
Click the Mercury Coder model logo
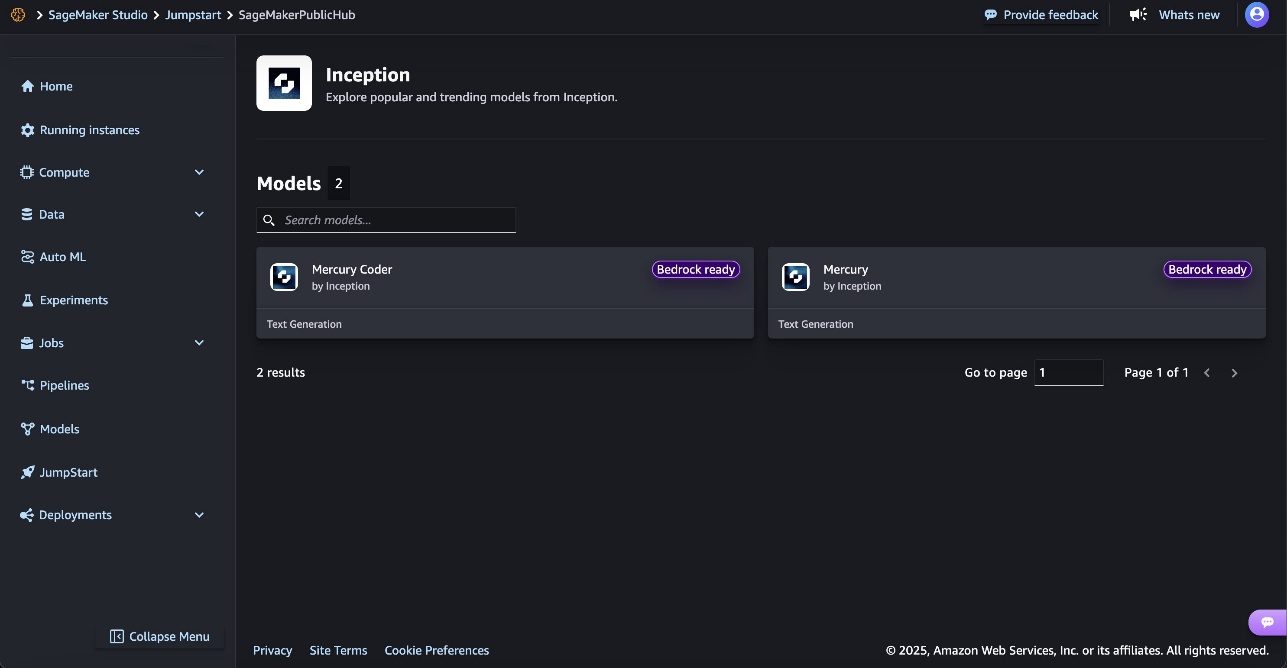(x=284, y=277)
